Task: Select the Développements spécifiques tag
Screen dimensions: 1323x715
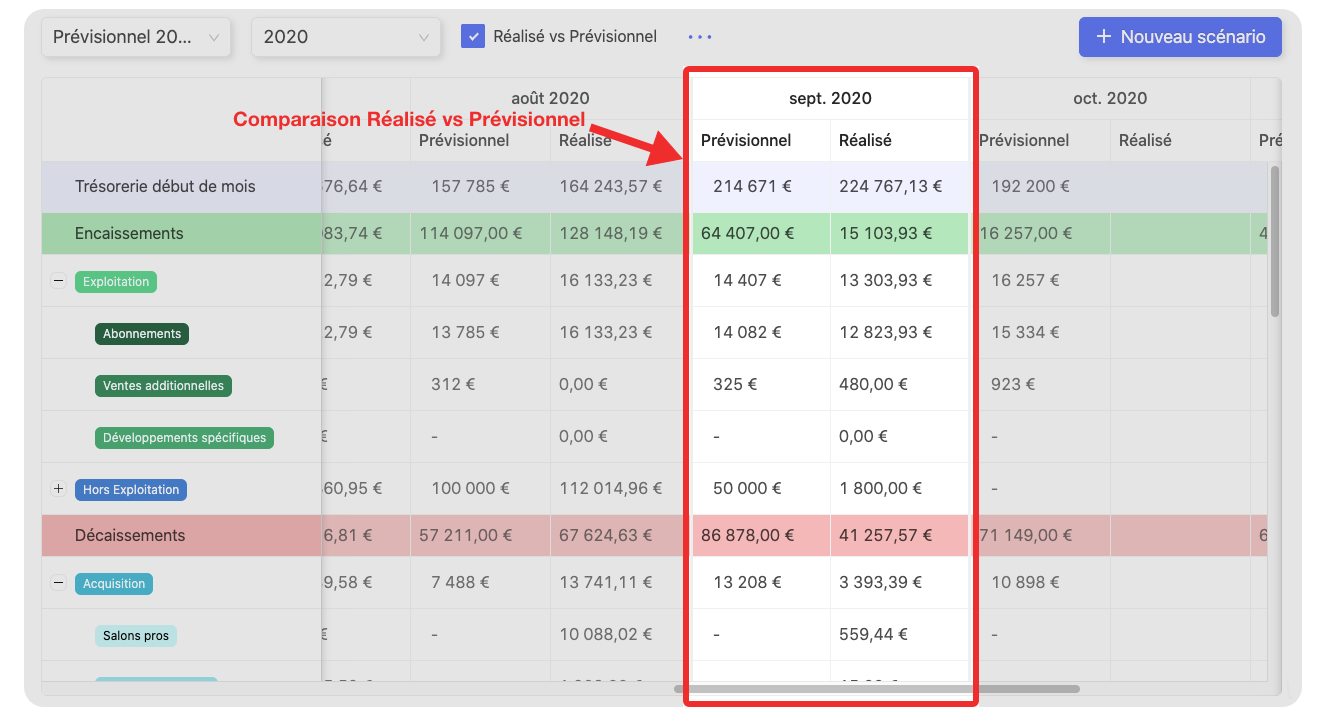Action: (x=184, y=438)
